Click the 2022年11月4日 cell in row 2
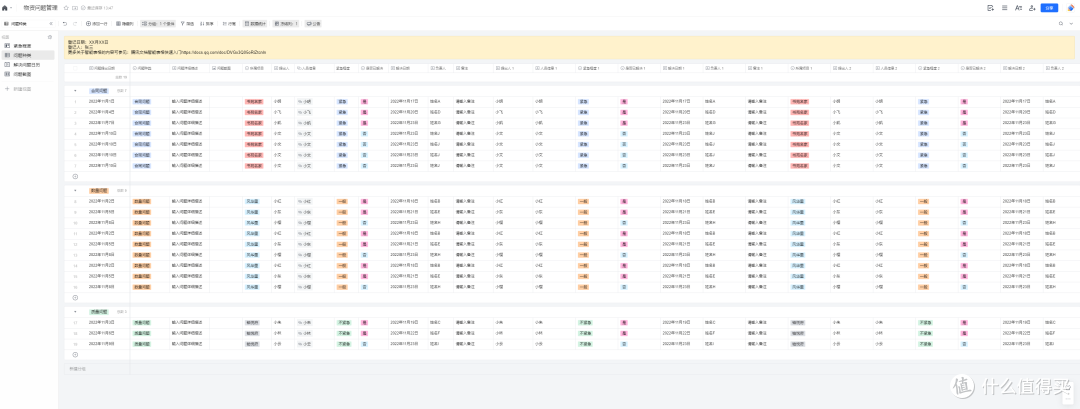The height and width of the screenshot is (409, 1080). point(102,112)
